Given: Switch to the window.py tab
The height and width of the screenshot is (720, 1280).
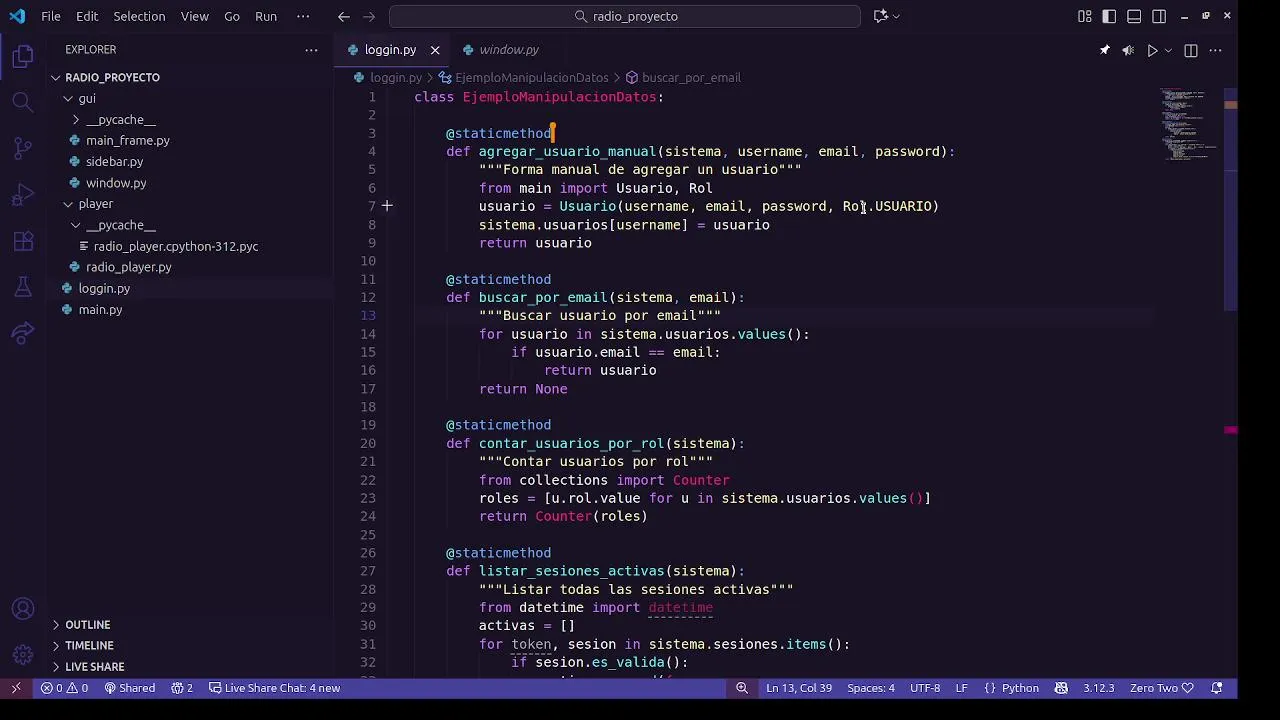Looking at the screenshot, I should point(509,50).
